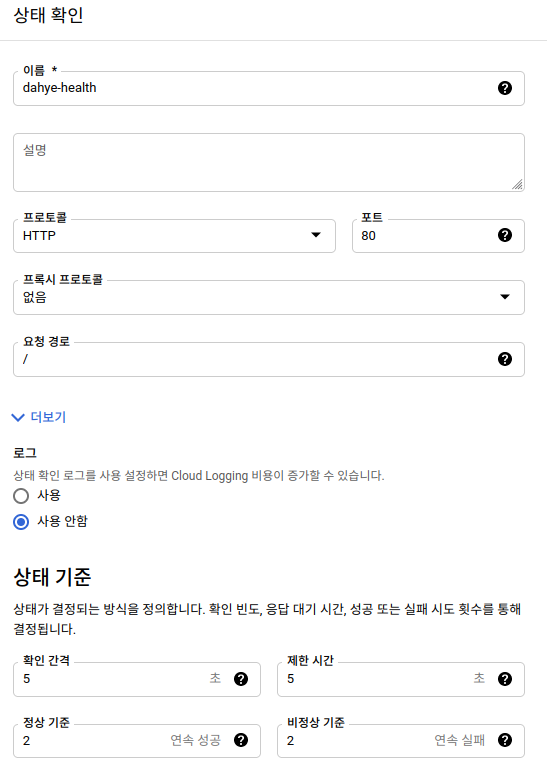Click the 로그 section label

25,453
